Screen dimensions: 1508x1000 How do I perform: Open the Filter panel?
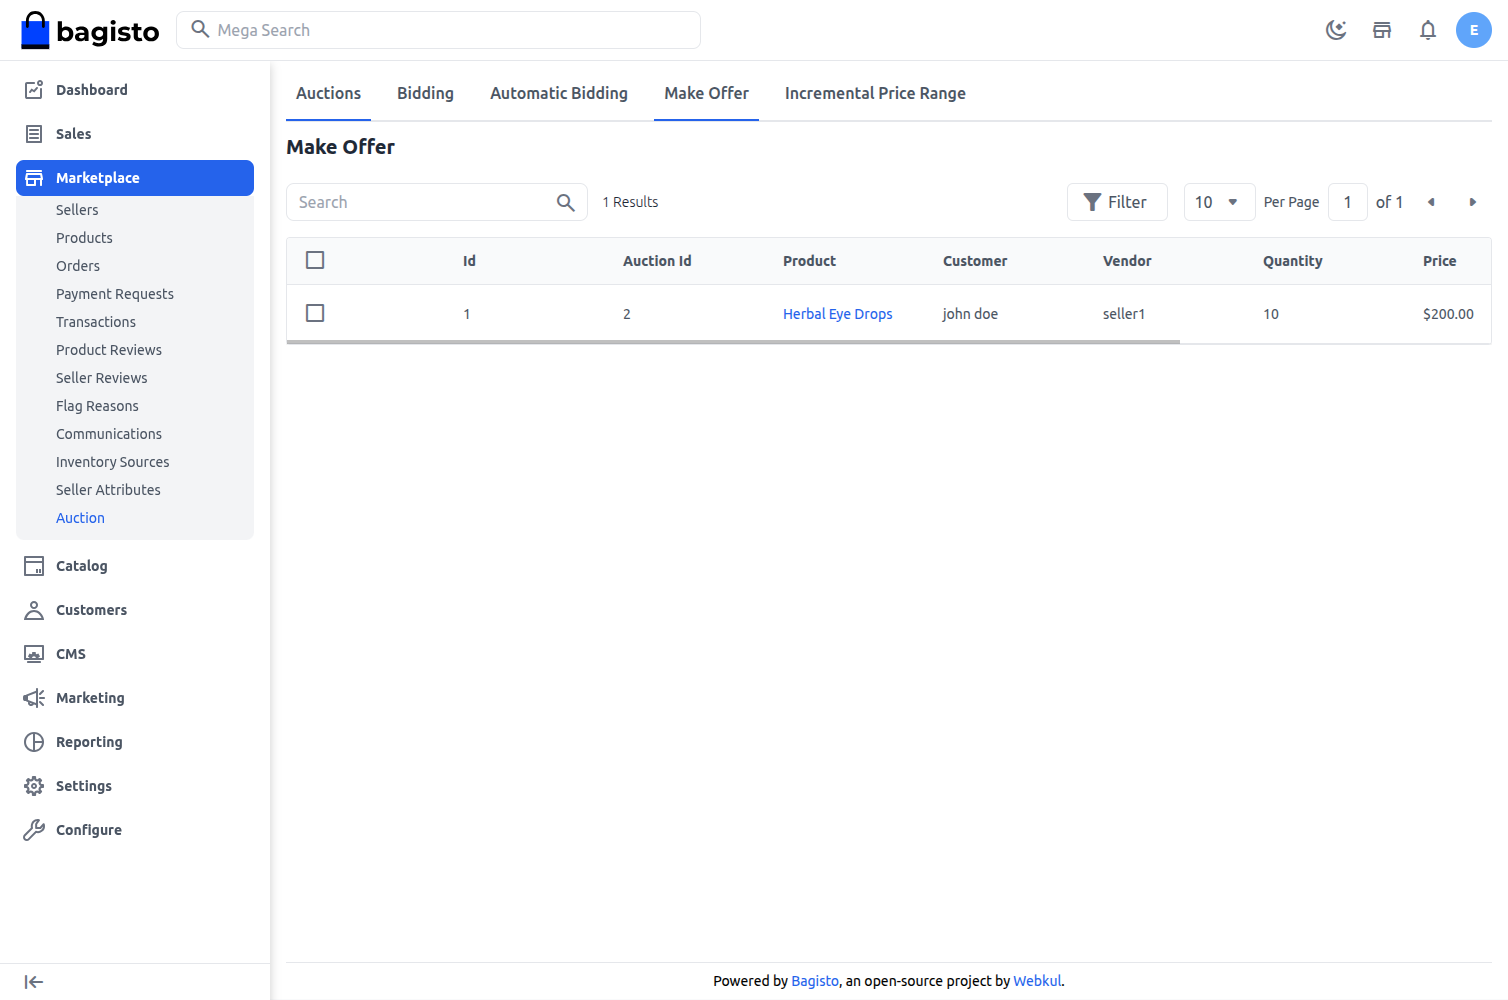1117,202
